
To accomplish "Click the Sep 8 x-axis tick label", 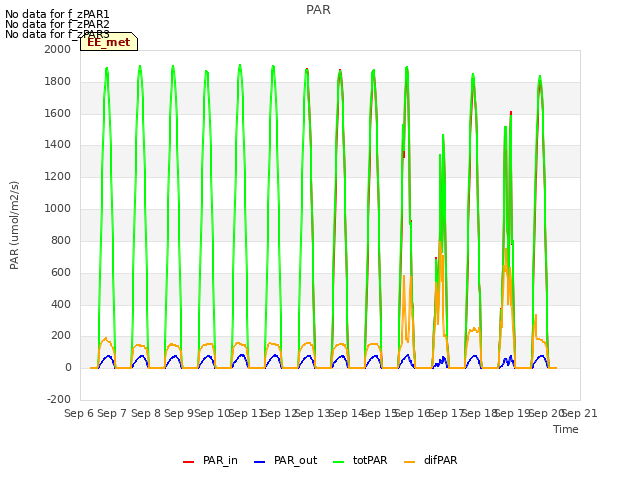I will coord(146,413).
